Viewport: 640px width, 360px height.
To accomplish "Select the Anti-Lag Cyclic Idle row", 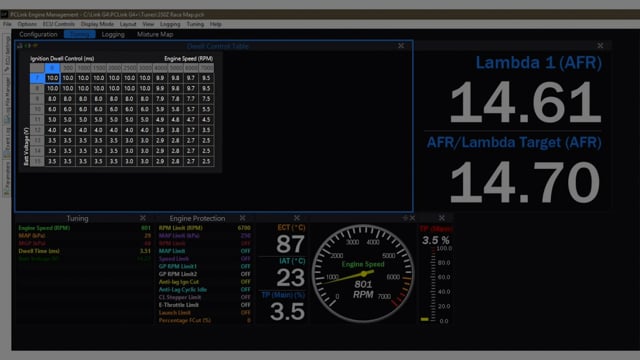I will pyautogui.click(x=204, y=290).
